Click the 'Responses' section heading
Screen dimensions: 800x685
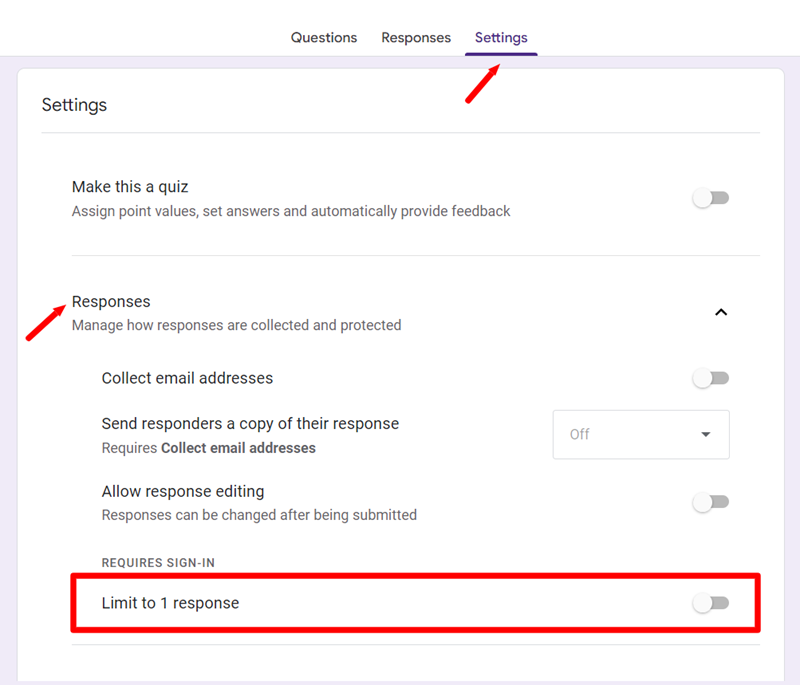coord(111,301)
